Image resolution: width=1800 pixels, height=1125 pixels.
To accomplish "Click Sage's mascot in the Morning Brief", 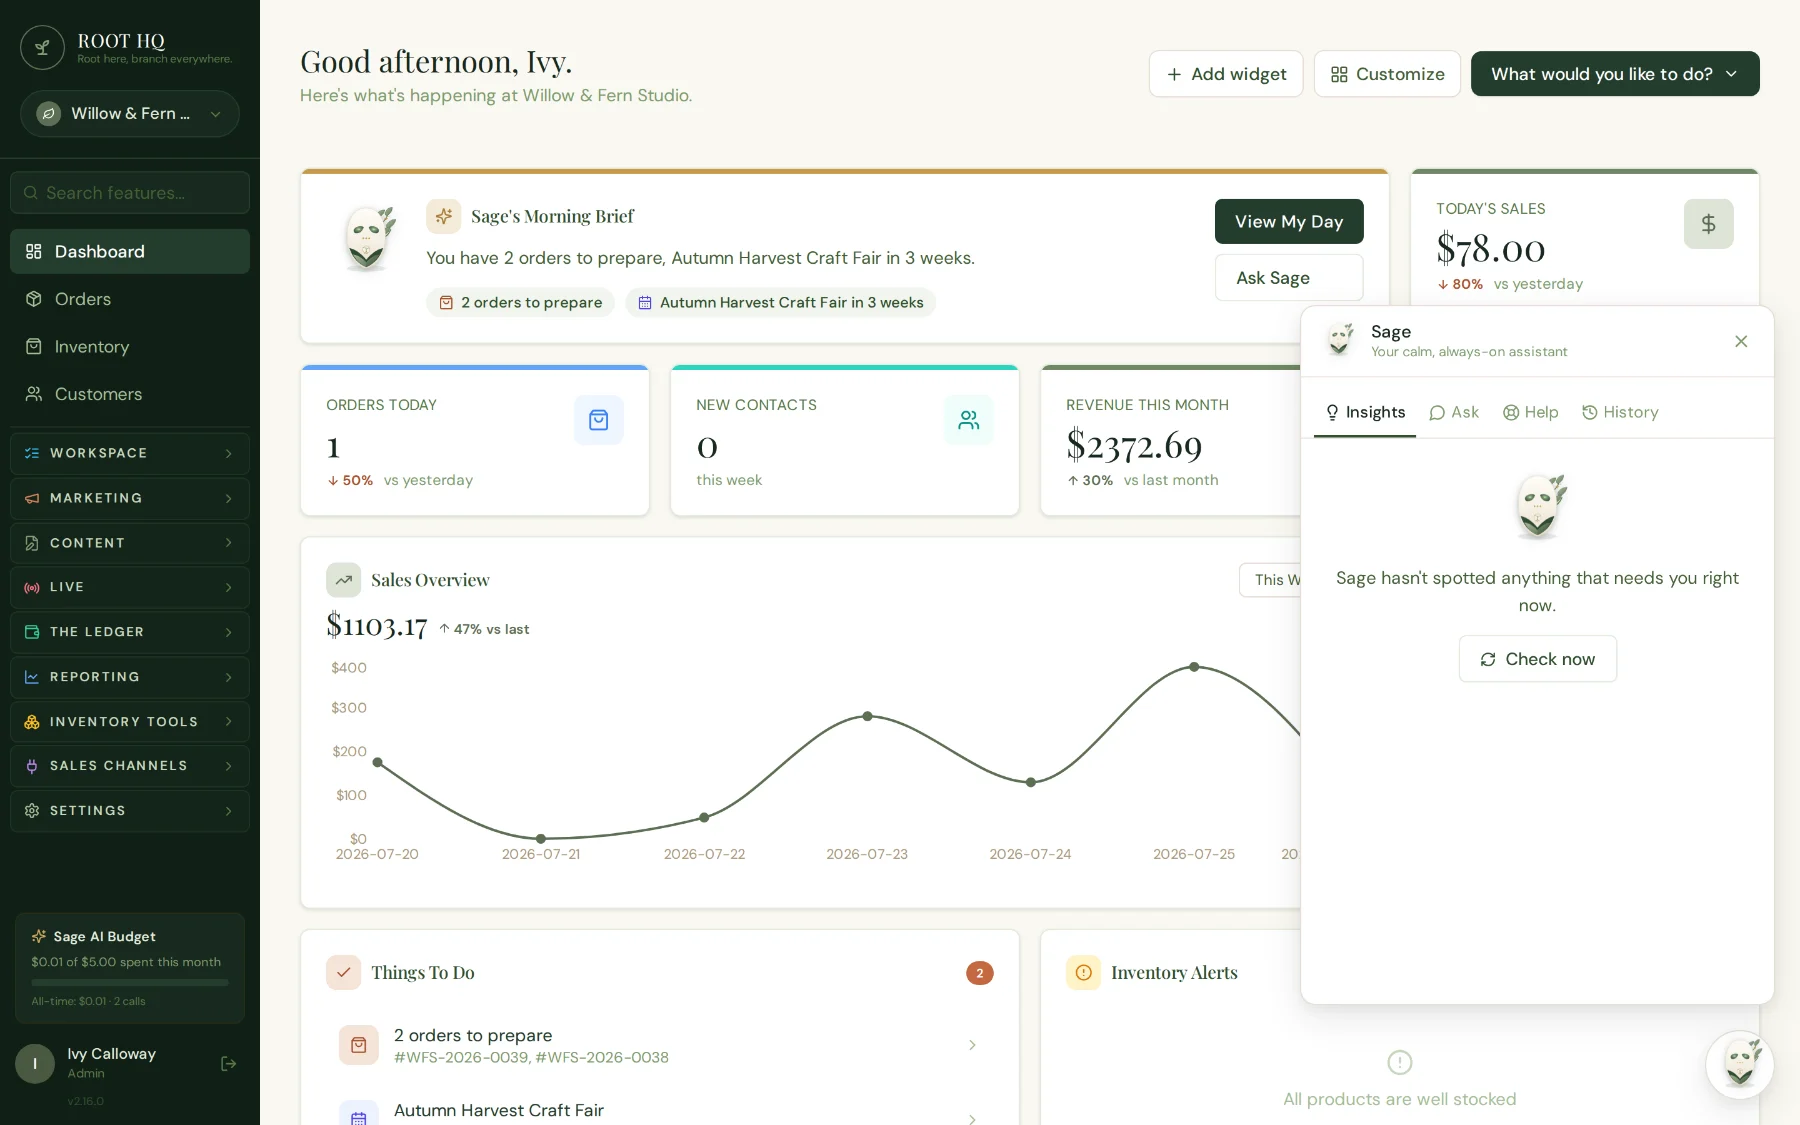I will [x=368, y=238].
